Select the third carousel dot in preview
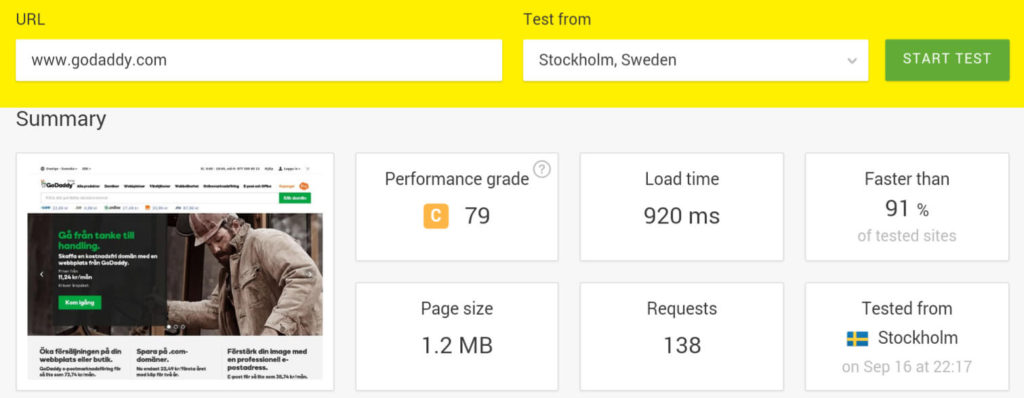Screen dimensions: 1024x398 coord(183,326)
